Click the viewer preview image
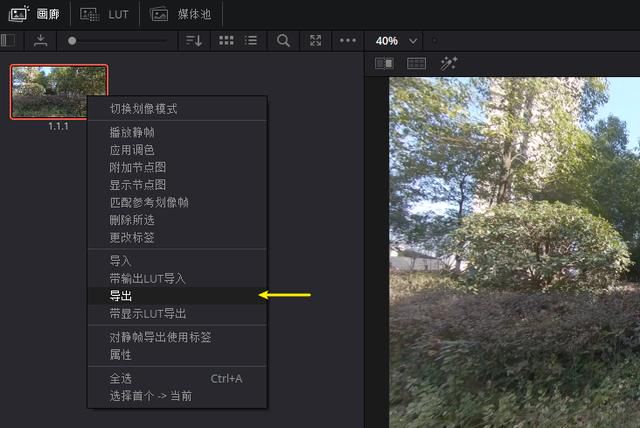Viewport: 640px width, 428px height. 514,252
